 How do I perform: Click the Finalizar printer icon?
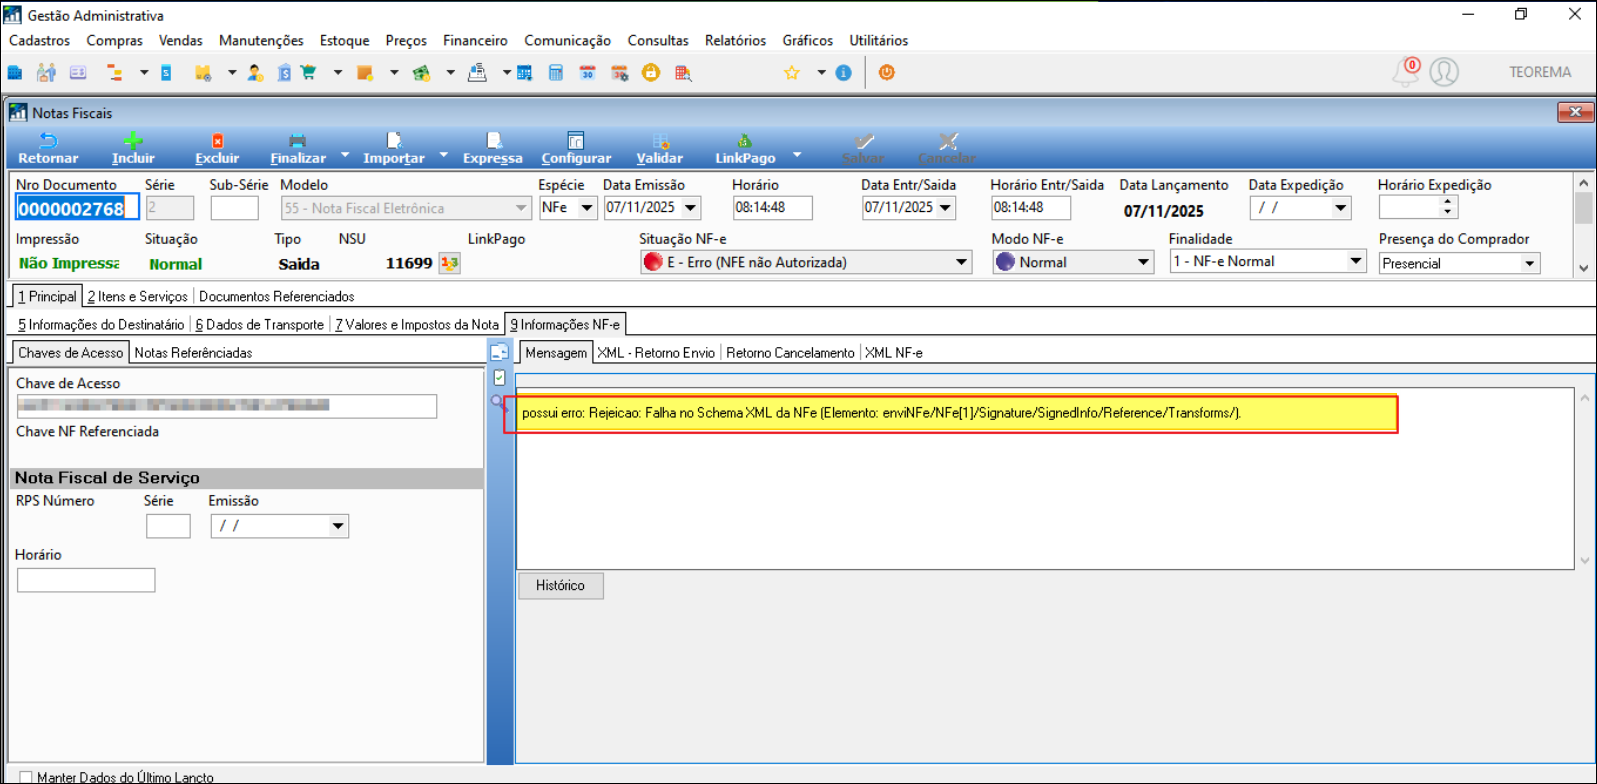click(x=297, y=142)
